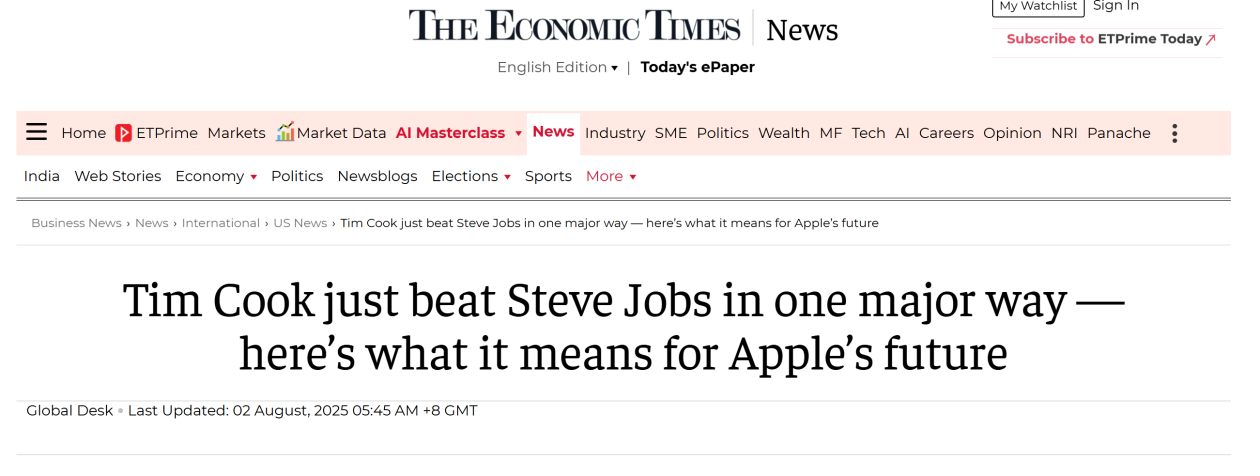Open the Panache section
This screenshot has width=1260, height=476.
click(1118, 133)
